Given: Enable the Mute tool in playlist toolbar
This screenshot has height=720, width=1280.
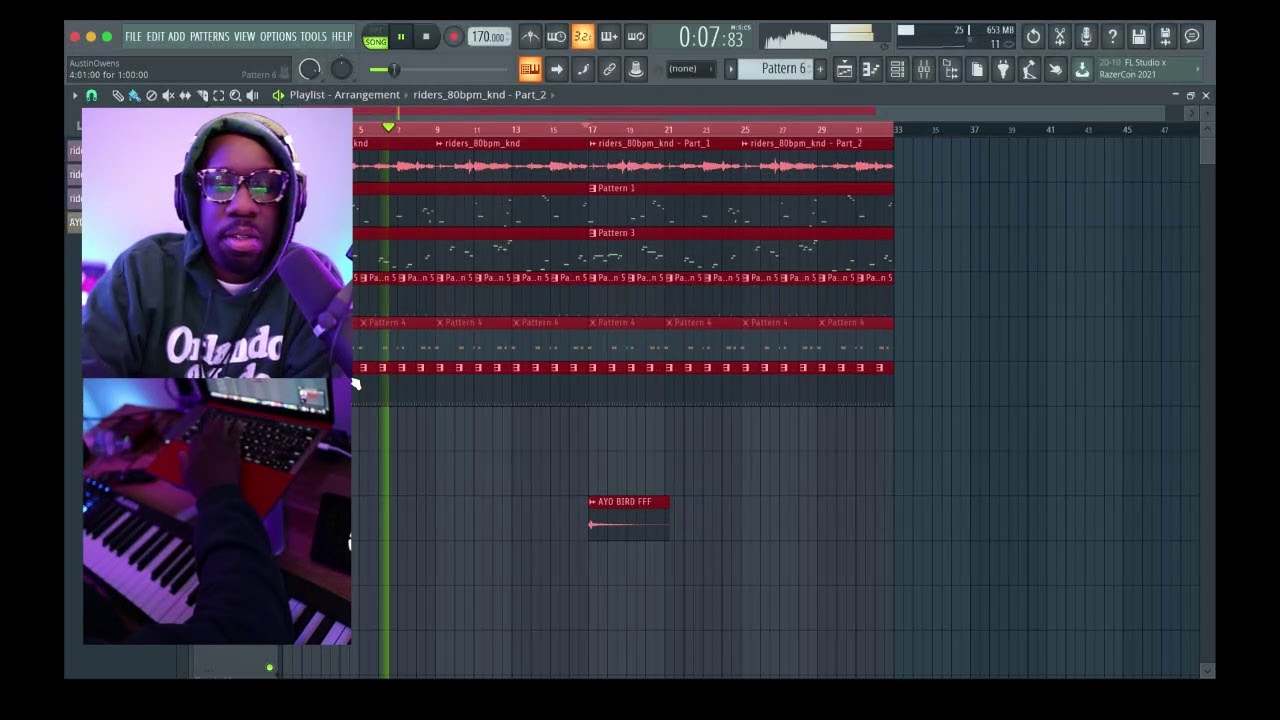Looking at the screenshot, I should click(x=167, y=95).
